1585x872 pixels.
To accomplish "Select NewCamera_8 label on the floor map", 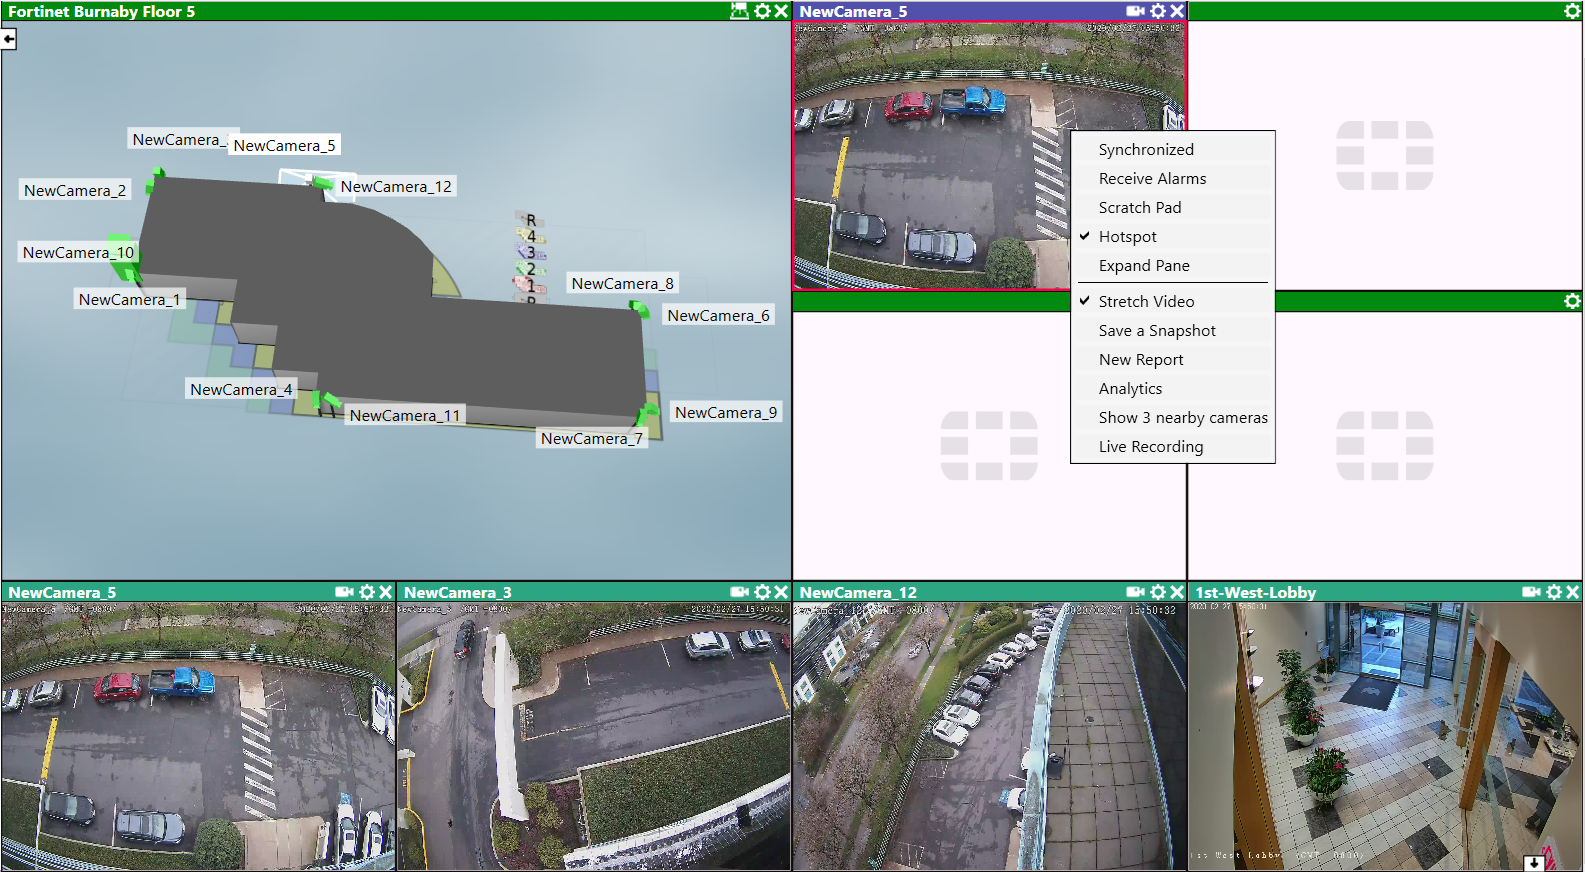I will 622,284.
